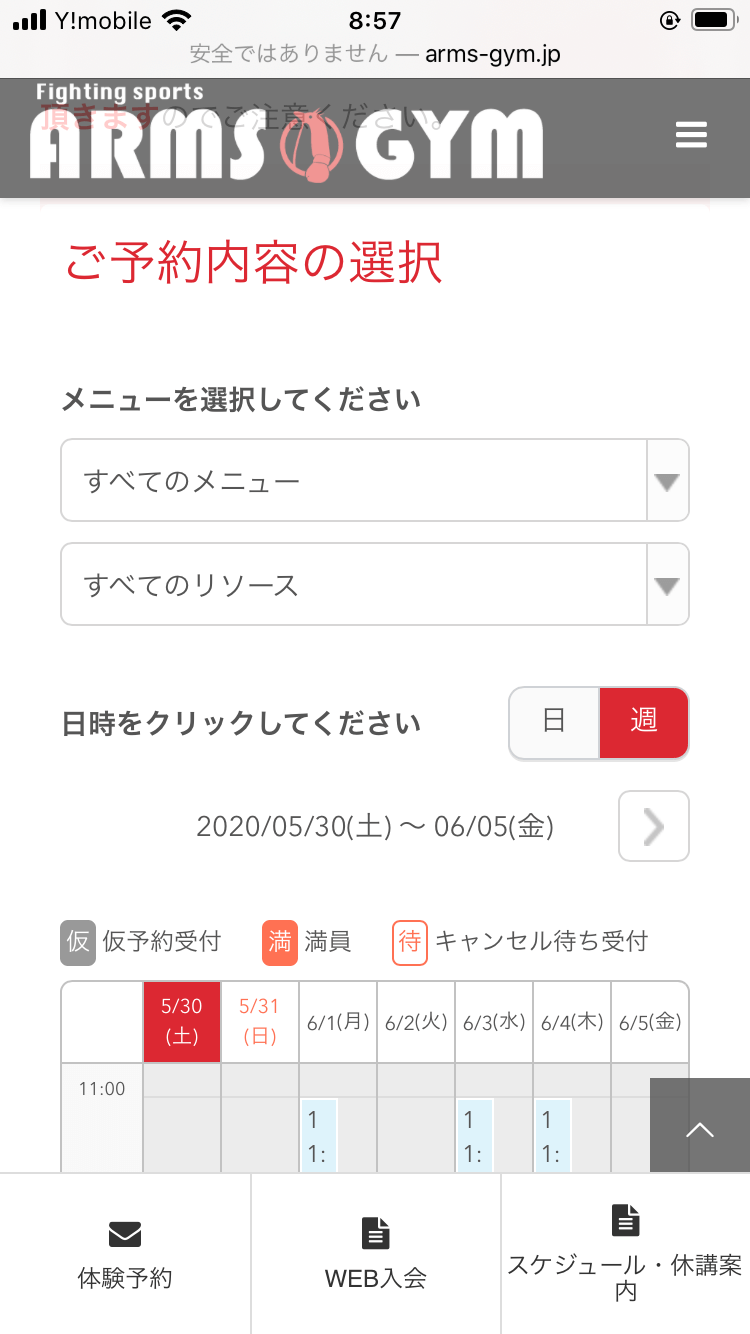Select the 6/3(水) 11:00 time slot
Viewport: 750px width, 1334px height.
point(476,1136)
